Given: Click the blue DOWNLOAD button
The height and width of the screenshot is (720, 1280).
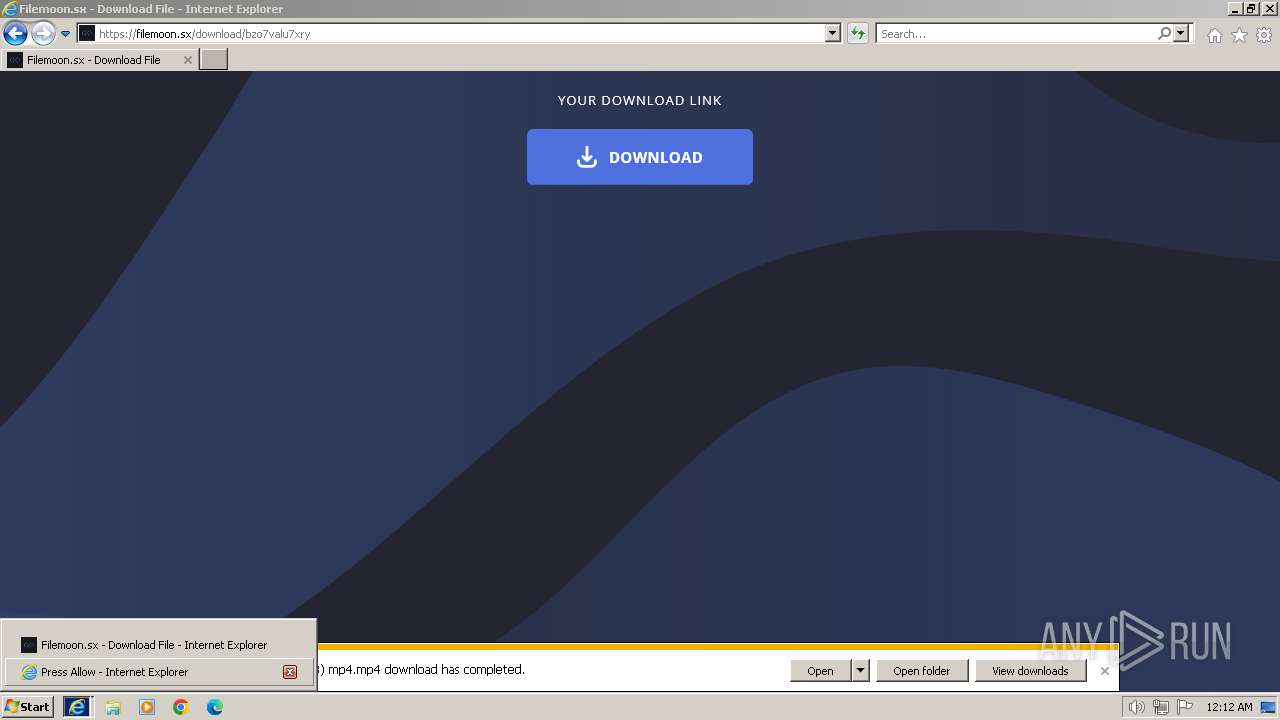Looking at the screenshot, I should [x=640, y=157].
